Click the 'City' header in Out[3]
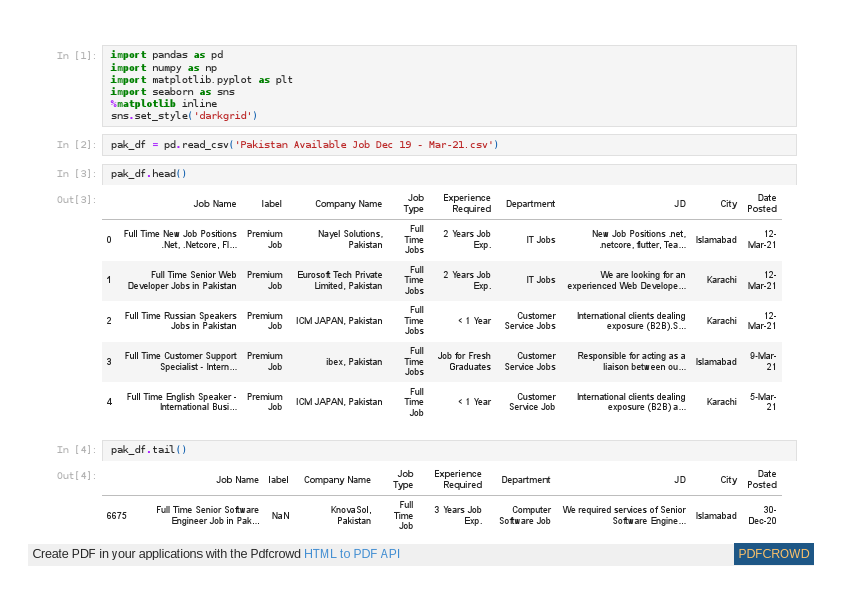 coord(728,204)
